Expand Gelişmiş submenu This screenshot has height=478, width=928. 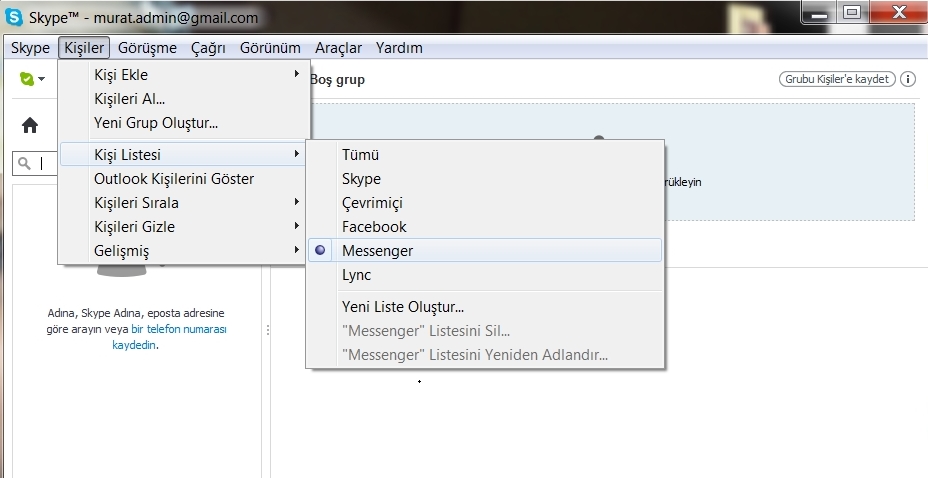click(183, 251)
